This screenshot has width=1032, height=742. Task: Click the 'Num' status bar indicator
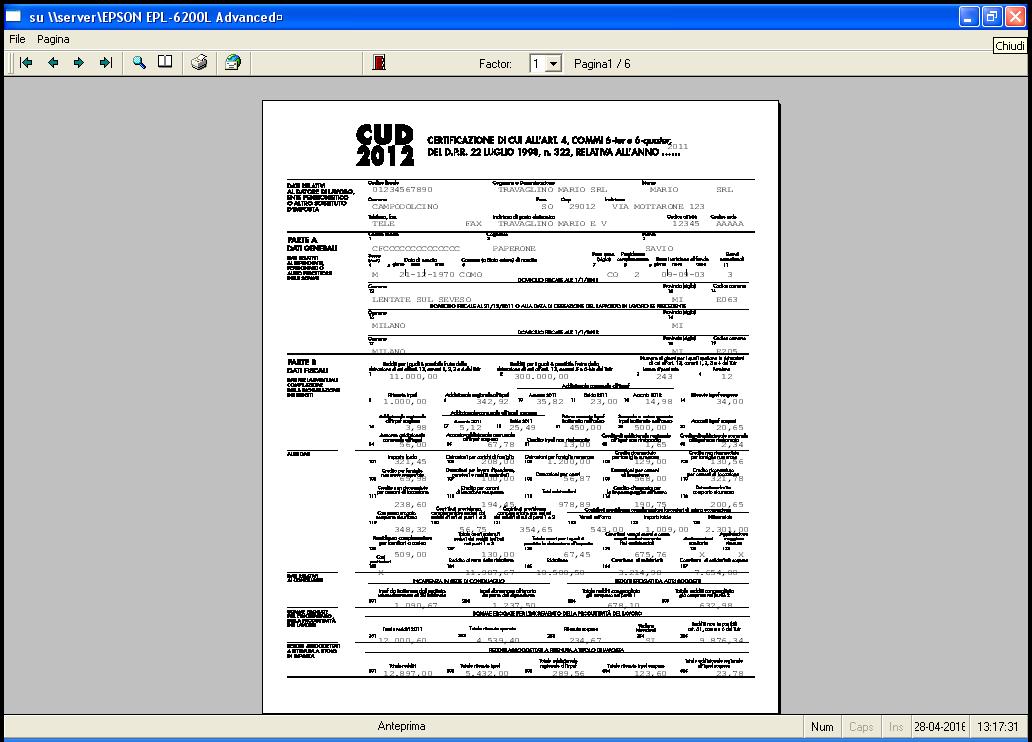[x=822, y=727]
